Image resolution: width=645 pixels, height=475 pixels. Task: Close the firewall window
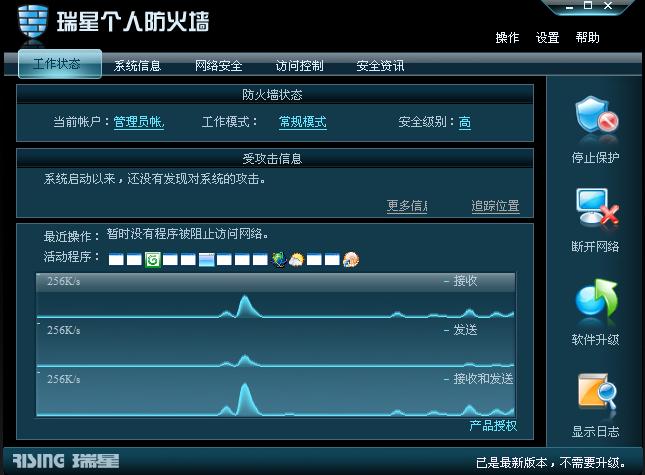click(608, 6)
